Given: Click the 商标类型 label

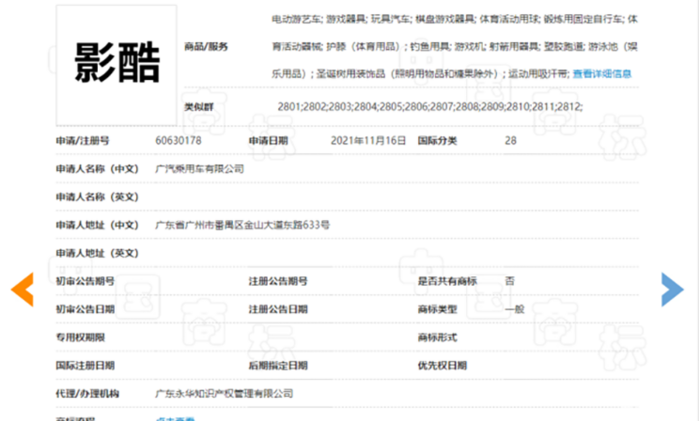Looking at the screenshot, I should [437, 310].
